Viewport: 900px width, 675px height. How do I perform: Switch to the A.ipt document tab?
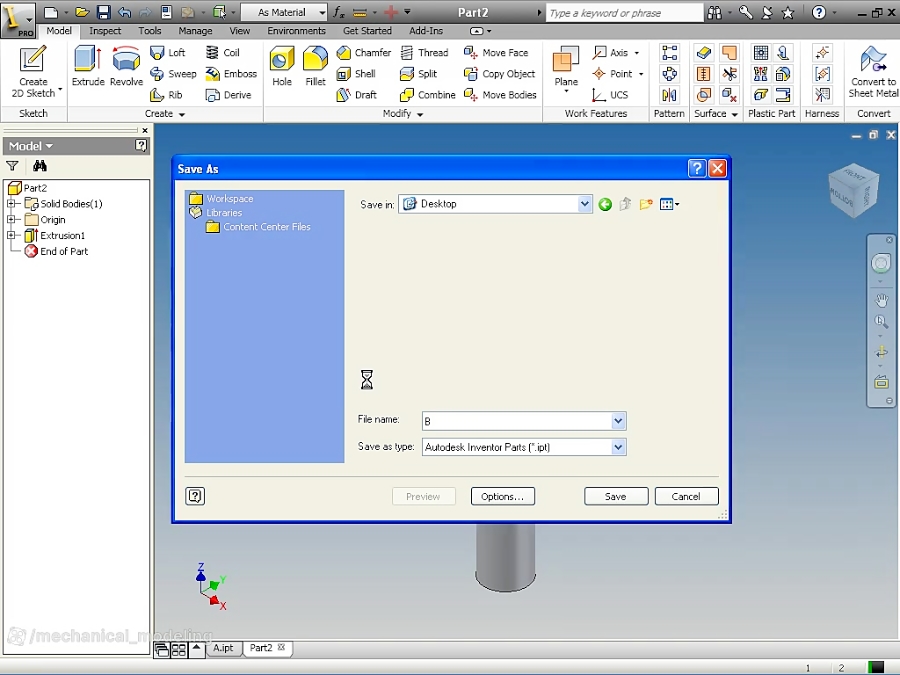[x=222, y=648]
